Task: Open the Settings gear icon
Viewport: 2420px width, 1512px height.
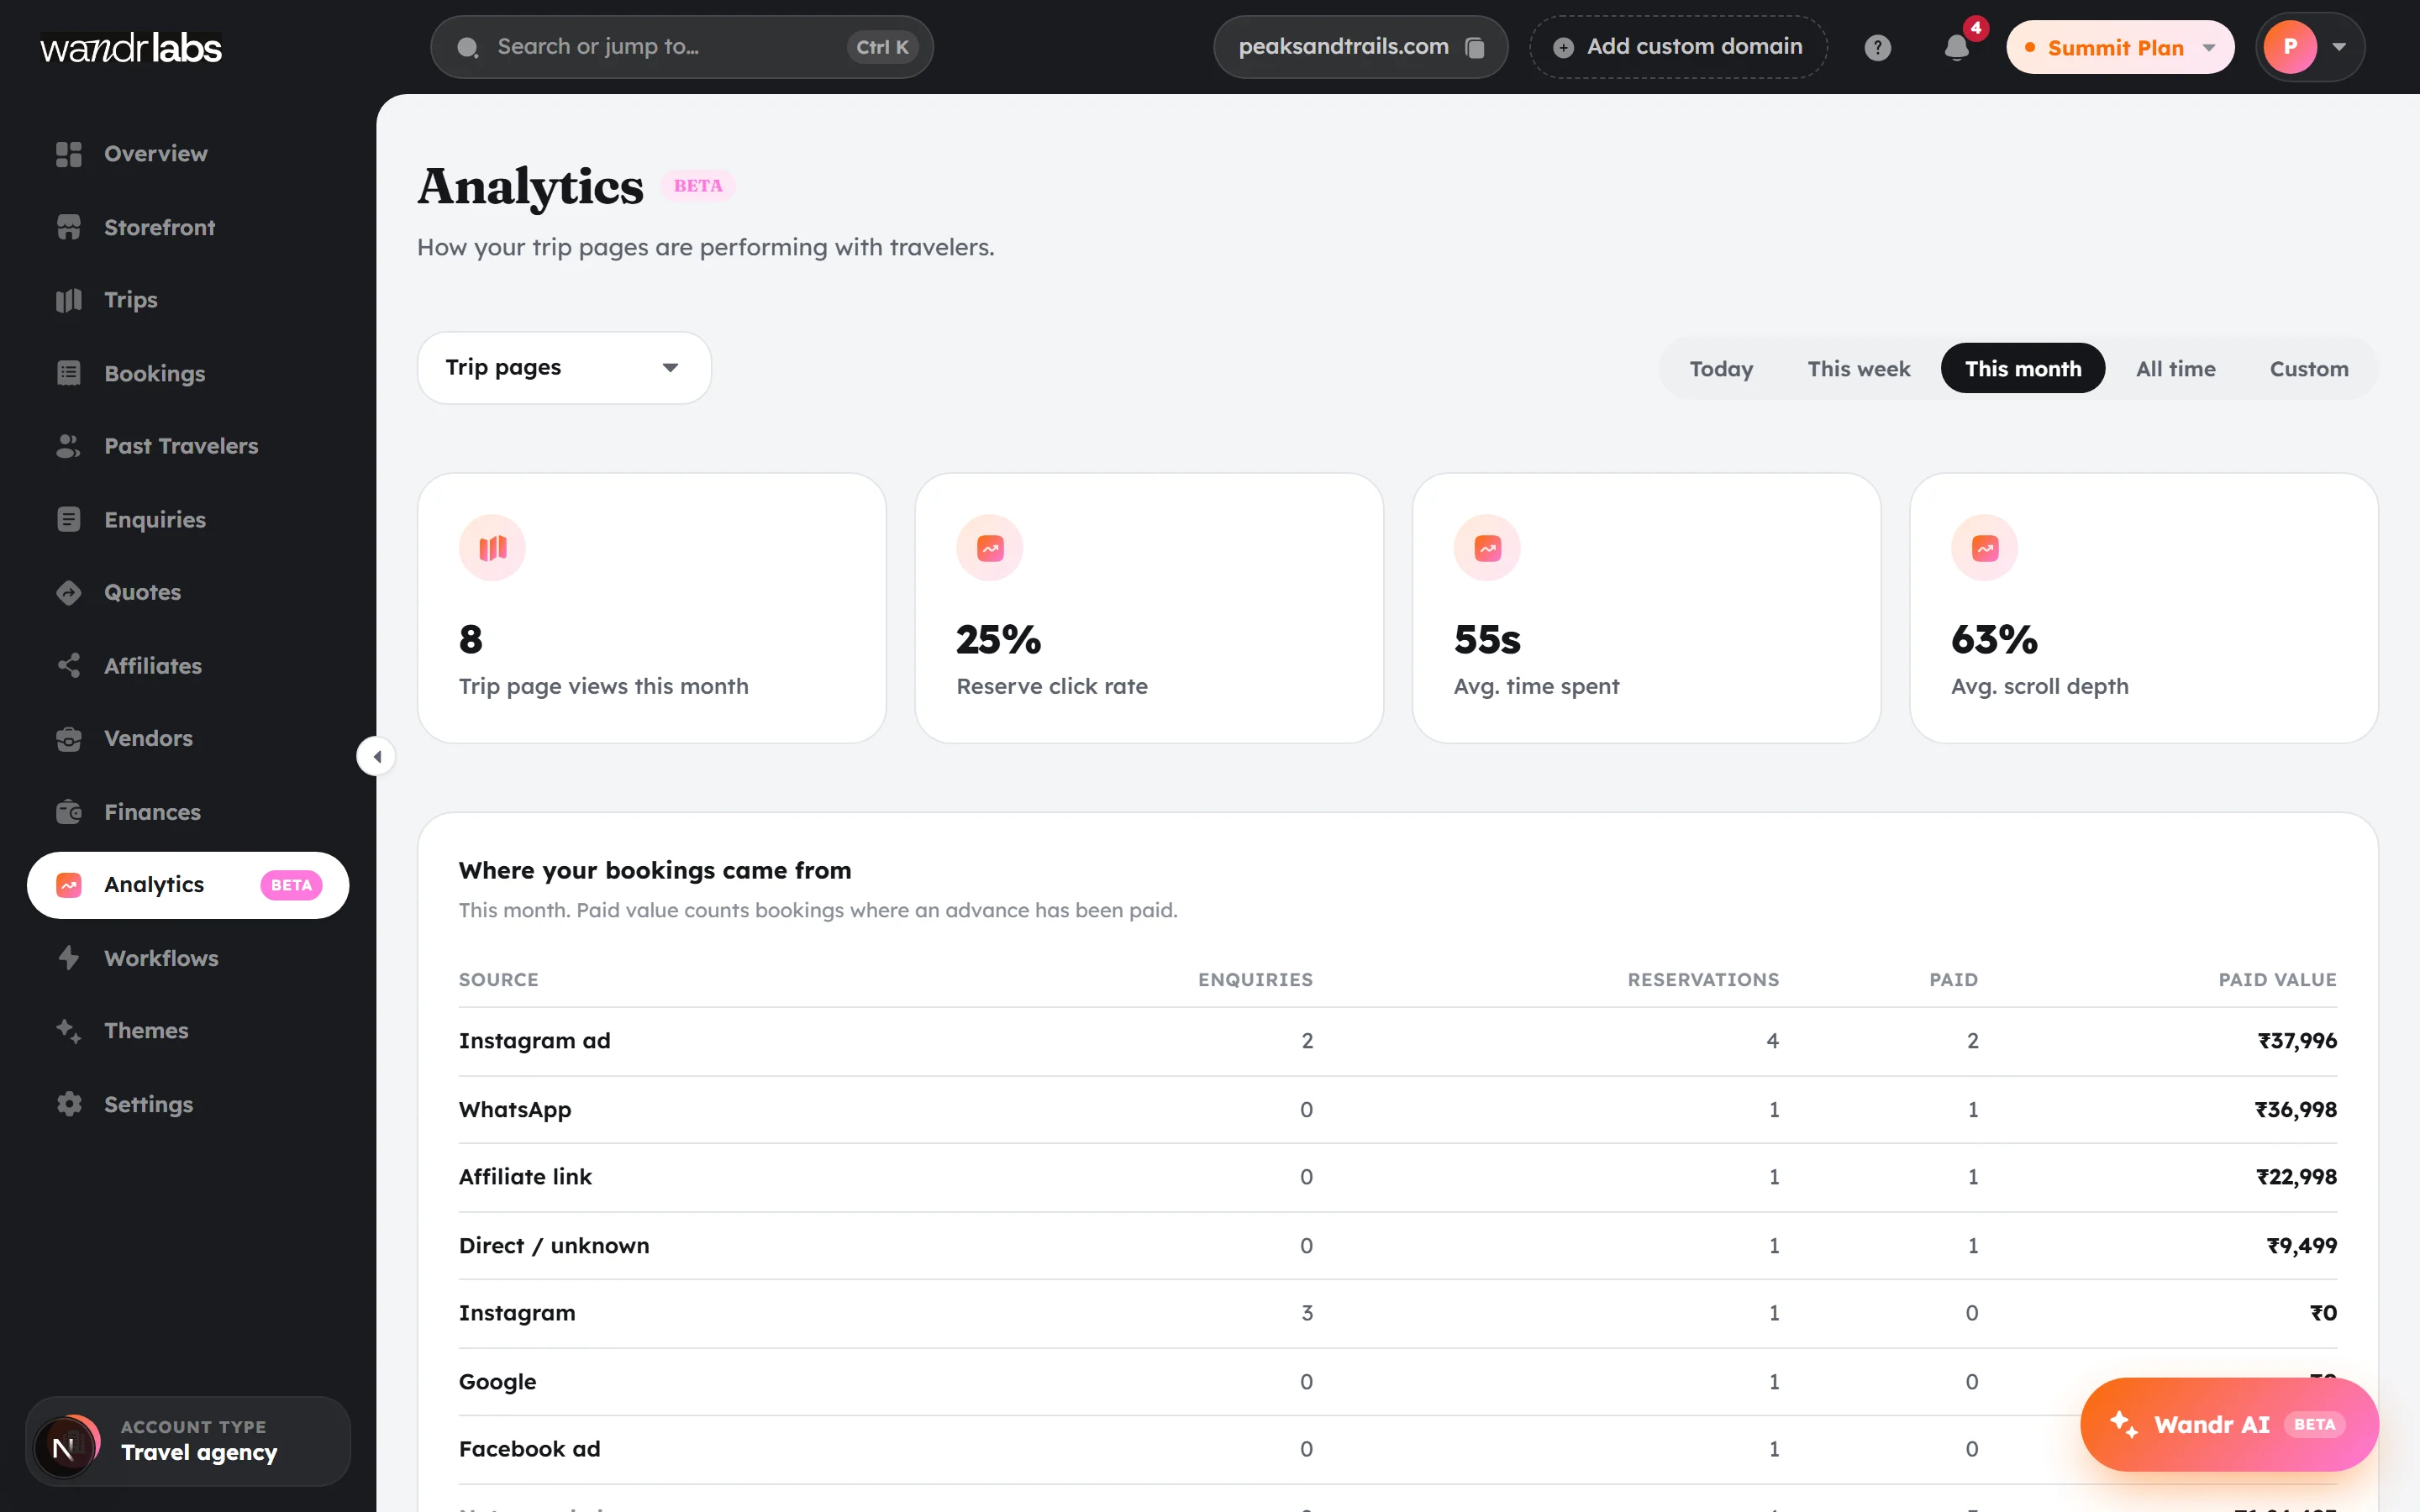Action: (x=68, y=1104)
